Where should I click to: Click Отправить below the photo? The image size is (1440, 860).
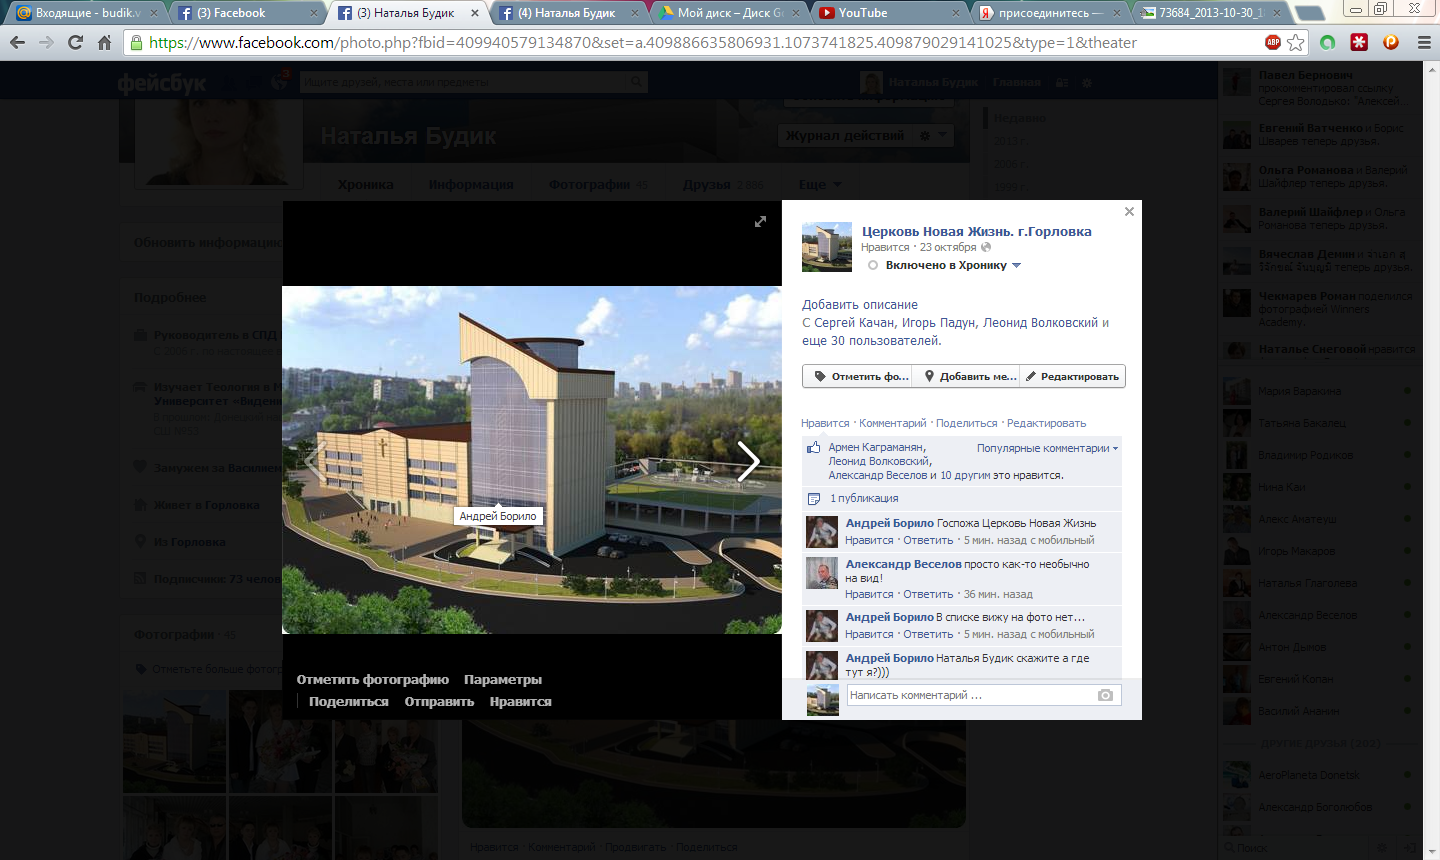[439, 702]
